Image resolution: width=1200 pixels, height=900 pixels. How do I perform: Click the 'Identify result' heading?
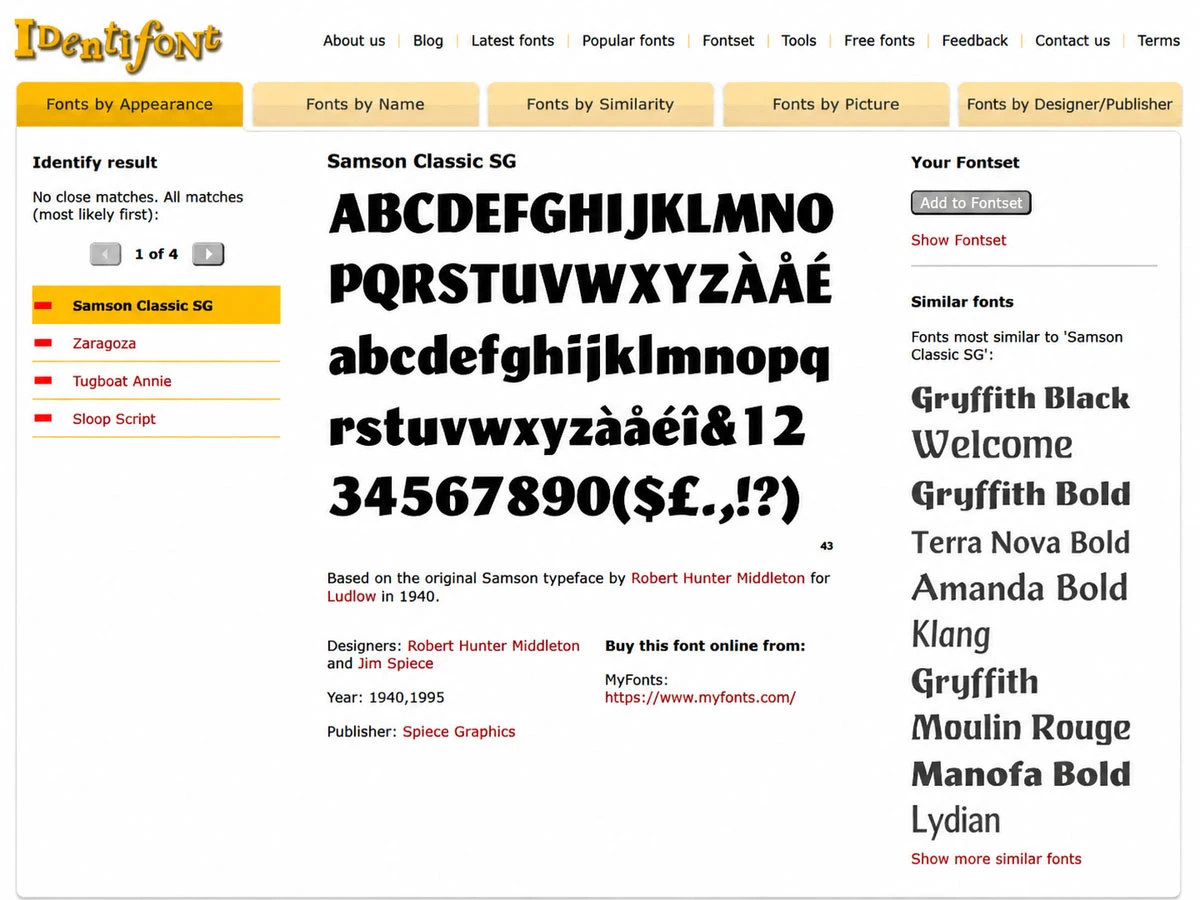[95, 162]
